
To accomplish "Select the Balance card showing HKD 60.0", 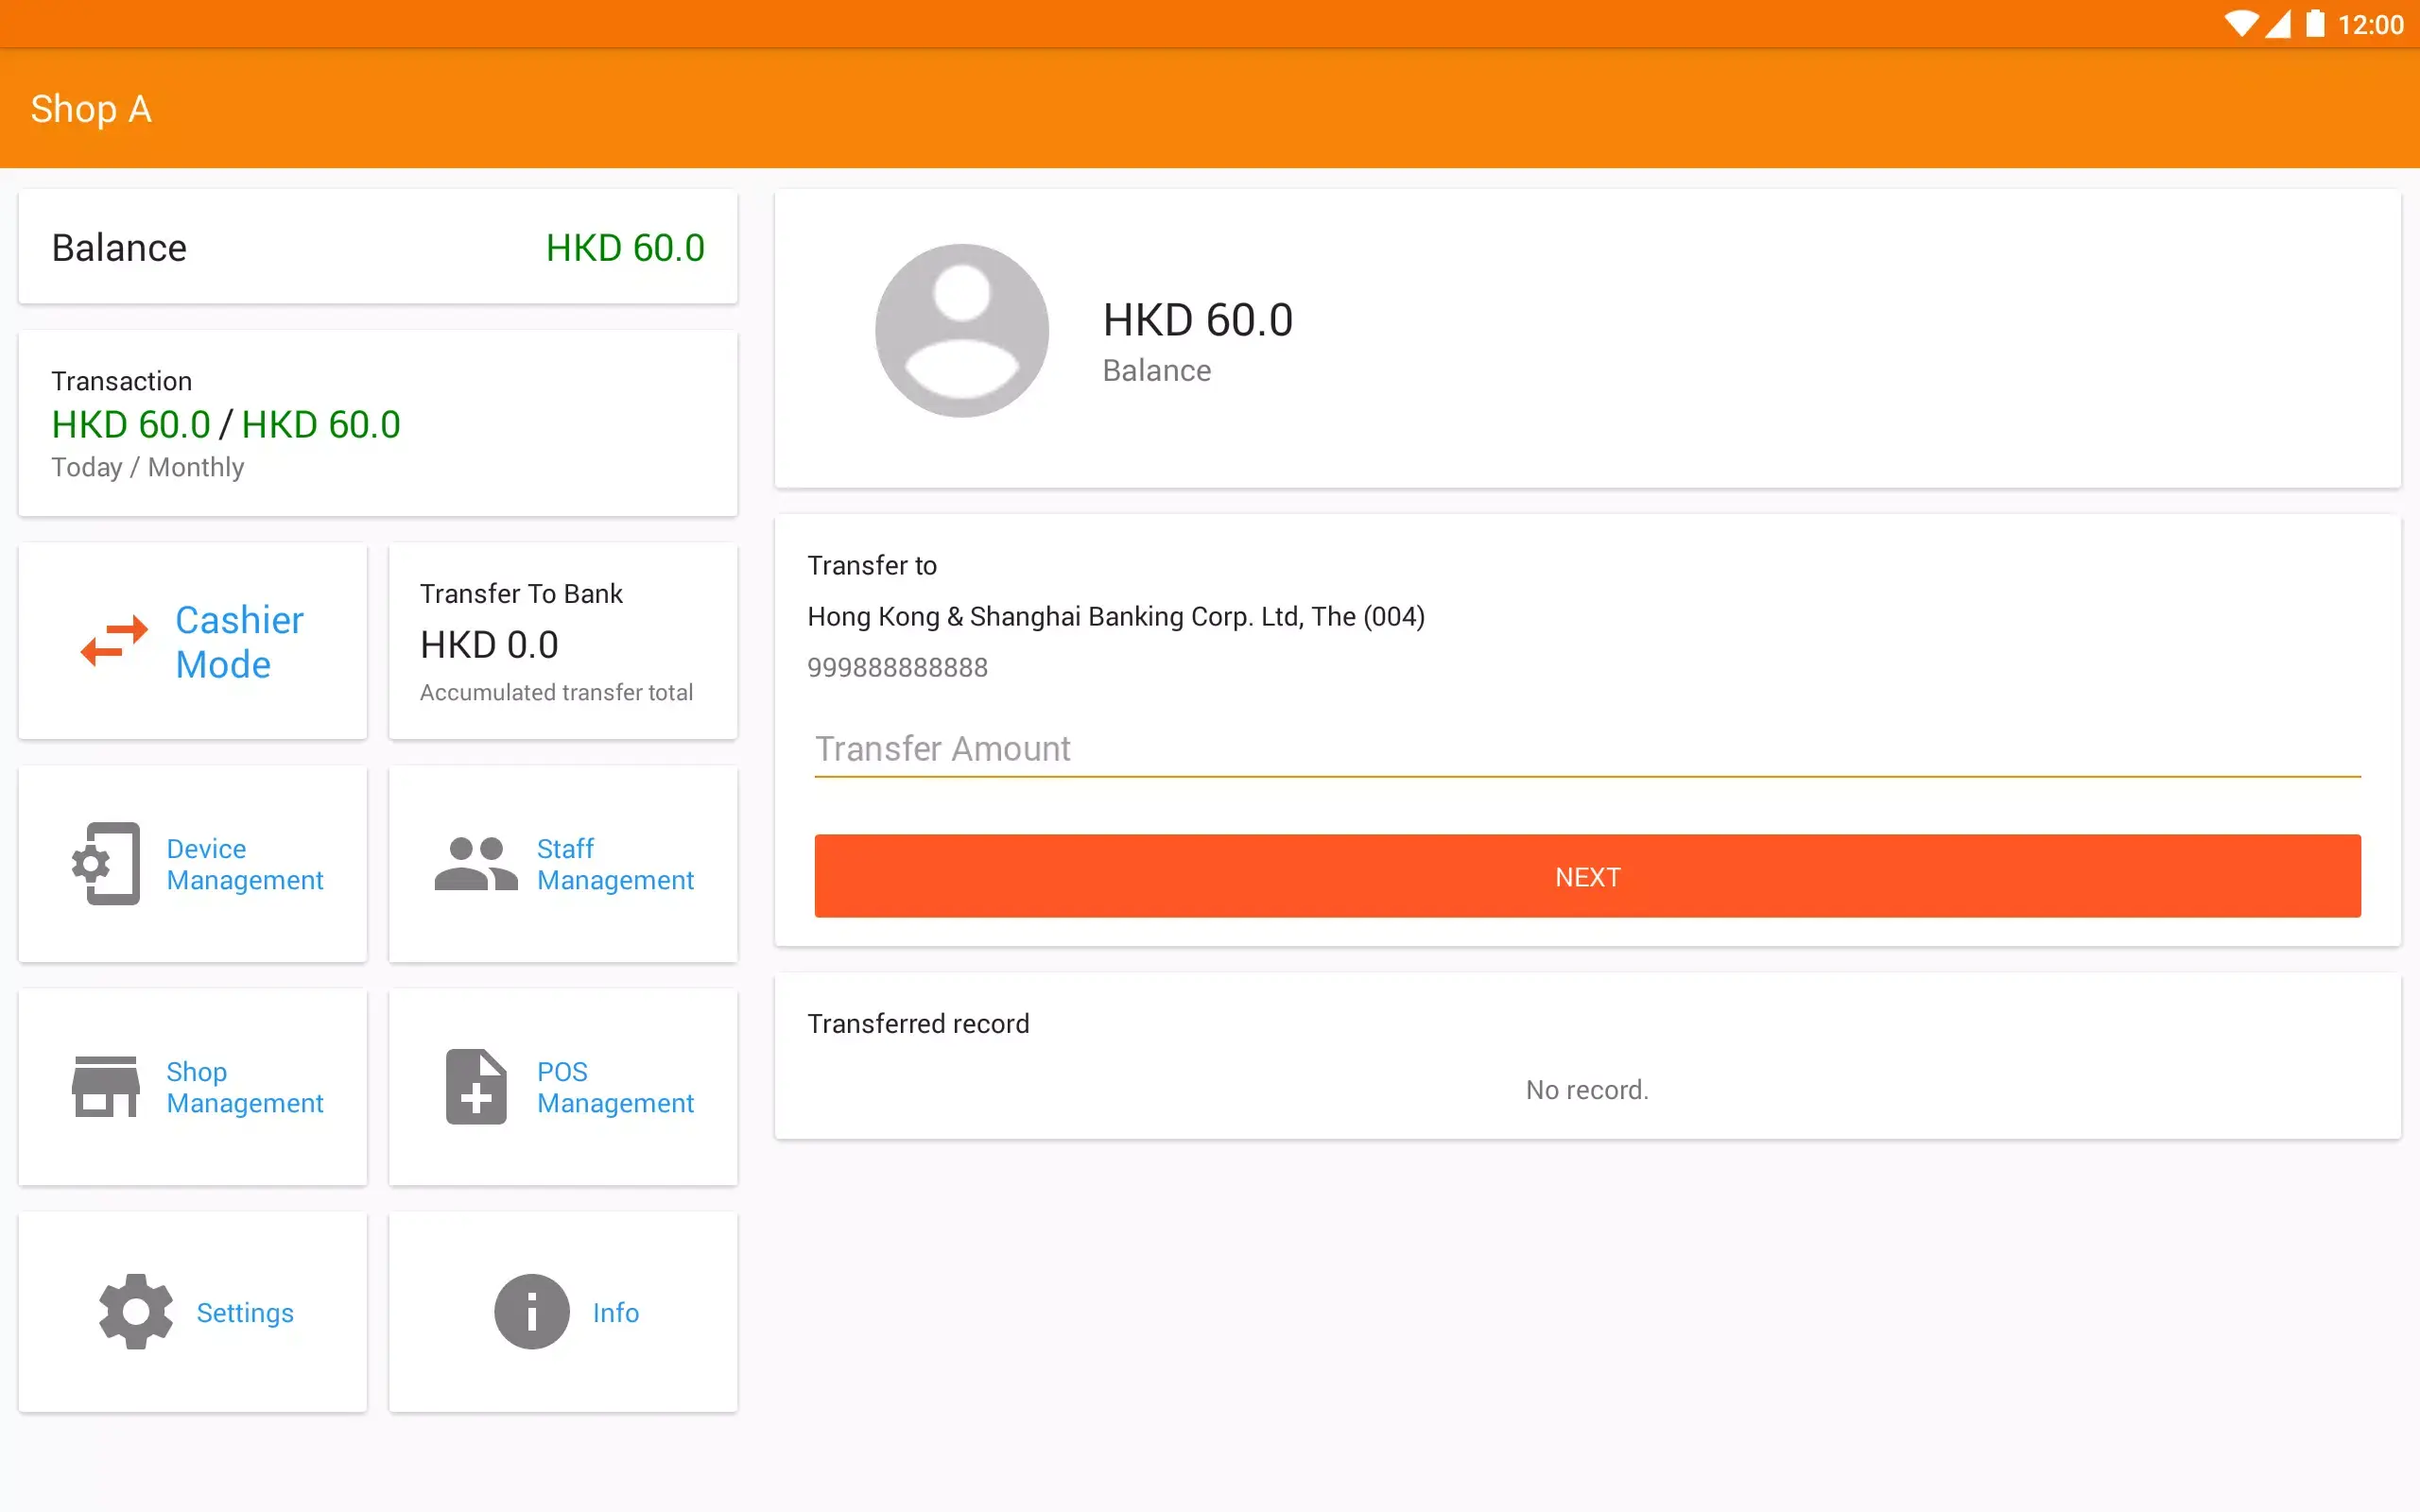I will 378,247.
